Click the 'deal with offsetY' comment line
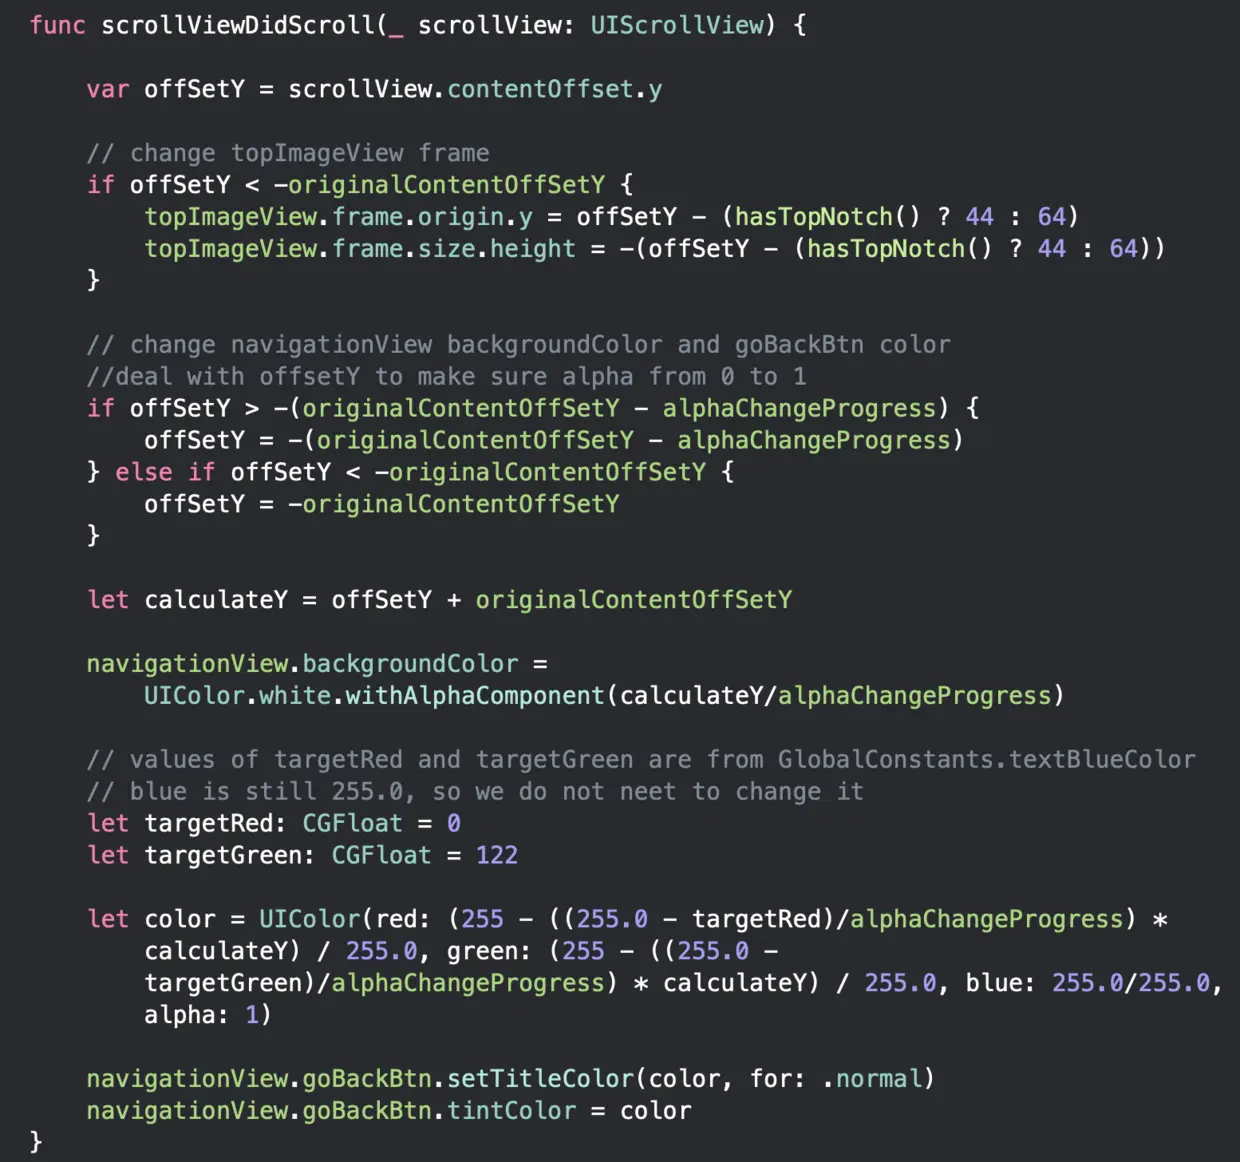The height and width of the screenshot is (1162, 1240). pos(446,377)
